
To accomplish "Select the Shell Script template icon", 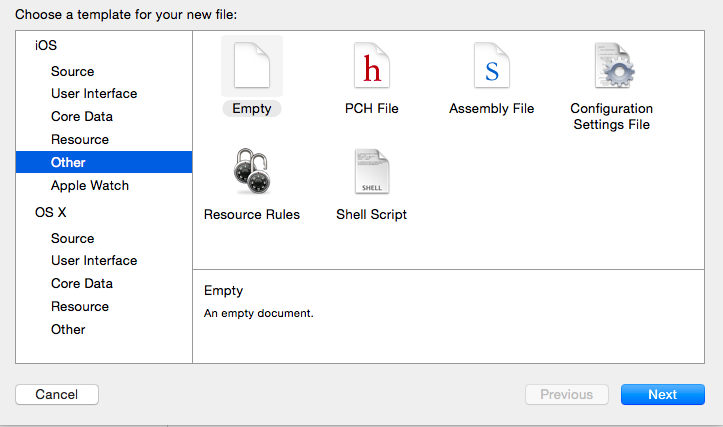I will [x=372, y=171].
